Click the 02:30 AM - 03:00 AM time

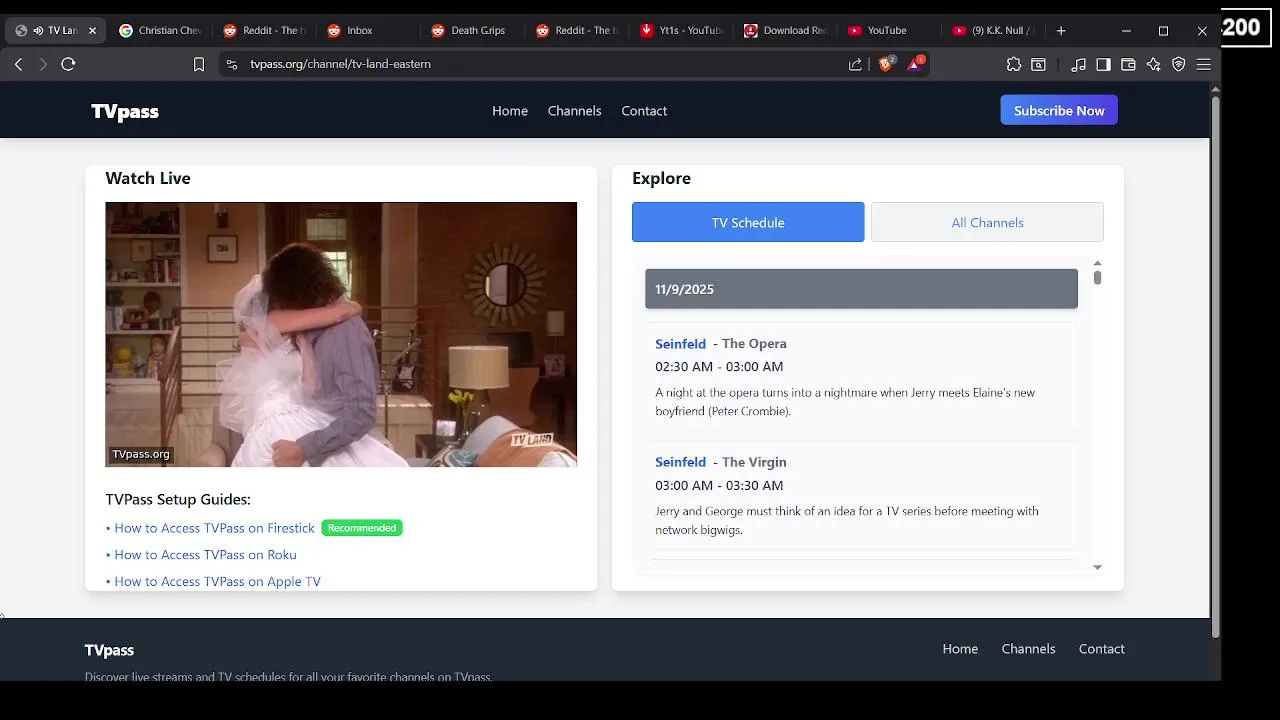719,367
